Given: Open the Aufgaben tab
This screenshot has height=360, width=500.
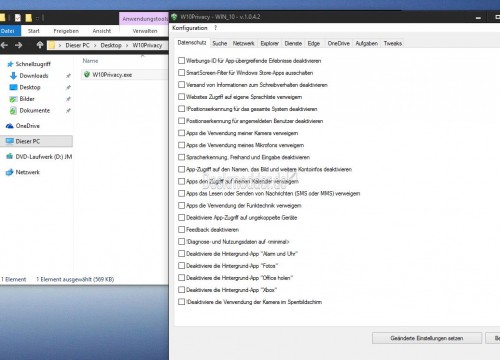Looking at the screenshot, I should (367, 43).
